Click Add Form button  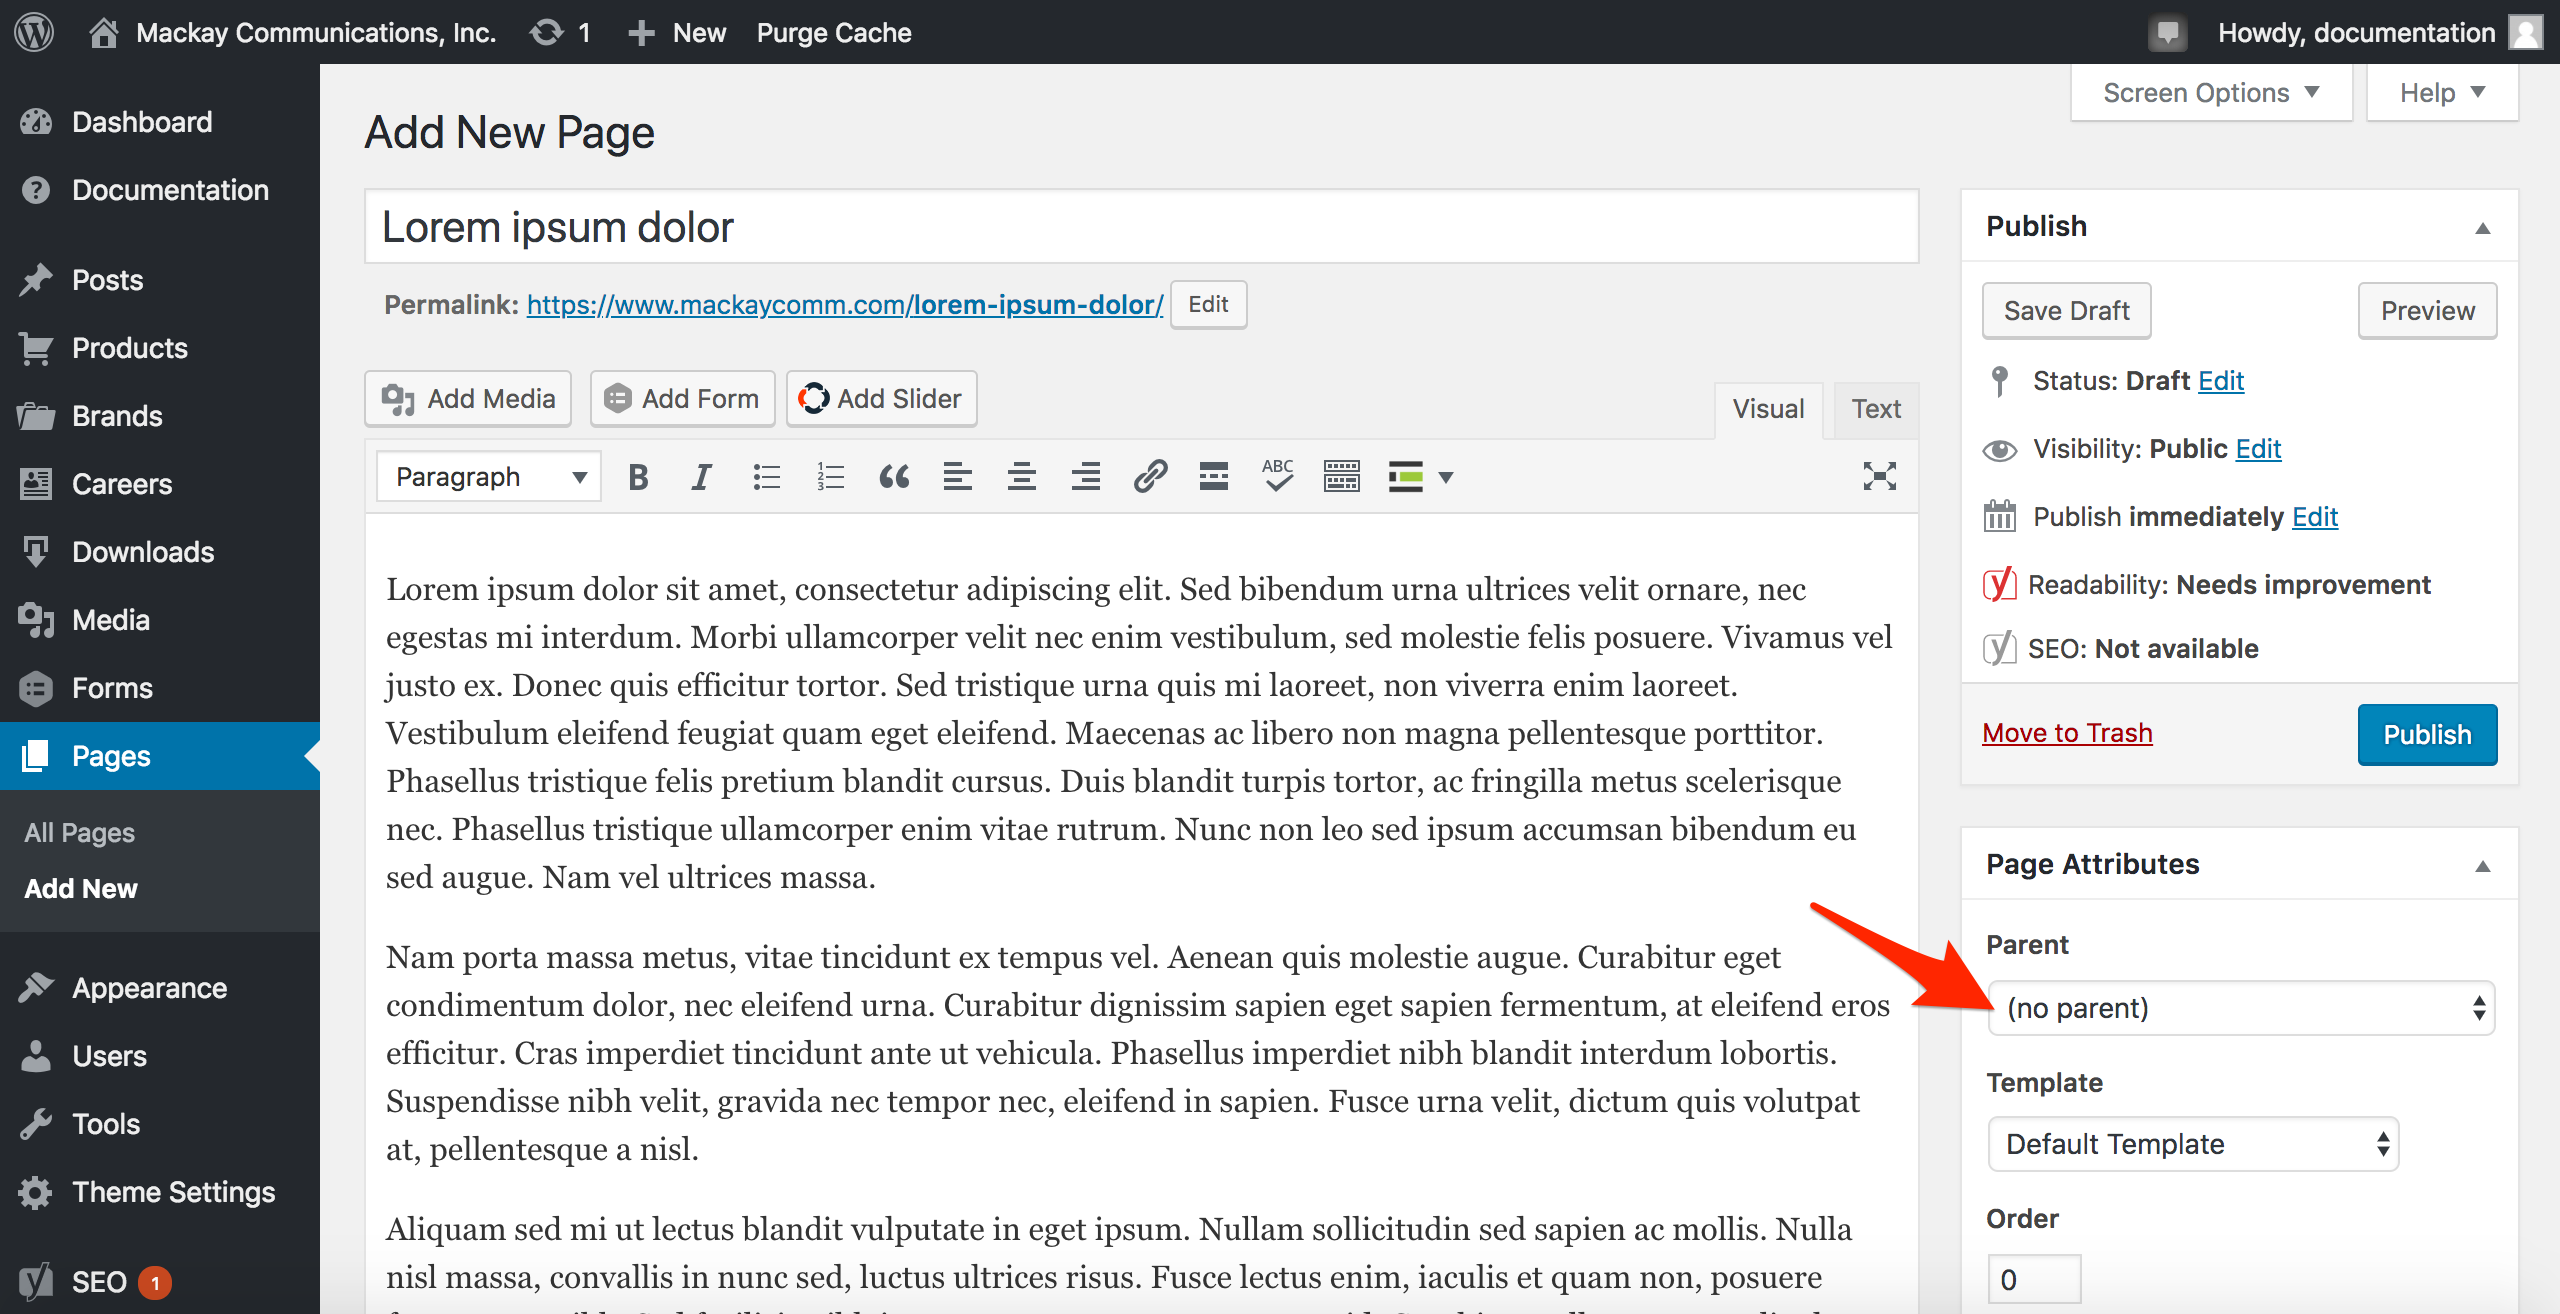[682, 399]
